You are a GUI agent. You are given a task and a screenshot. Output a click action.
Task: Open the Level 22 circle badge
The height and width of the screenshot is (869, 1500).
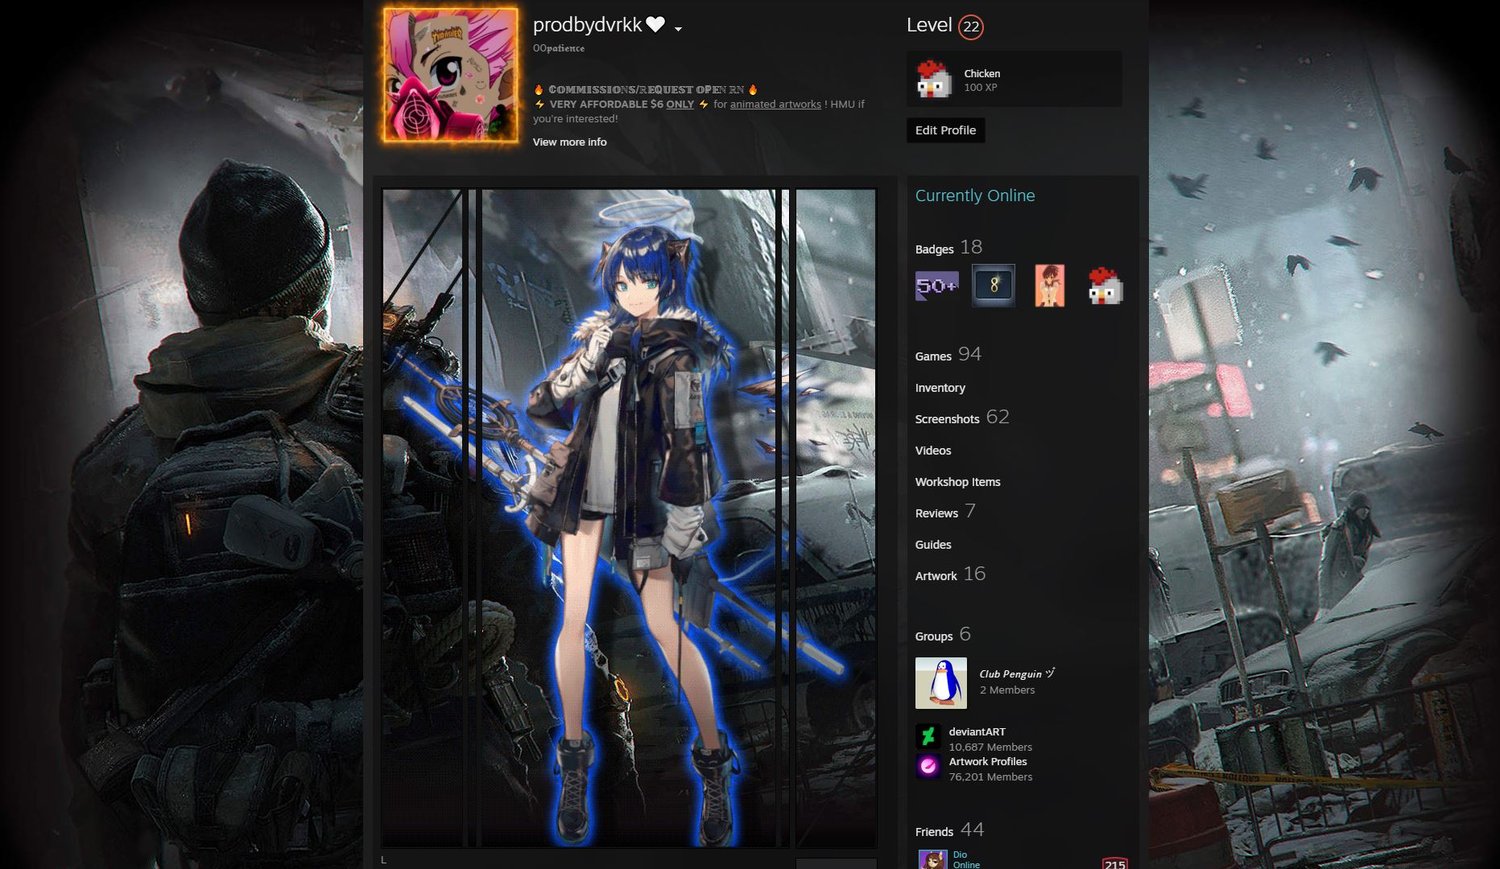point(971,26)
